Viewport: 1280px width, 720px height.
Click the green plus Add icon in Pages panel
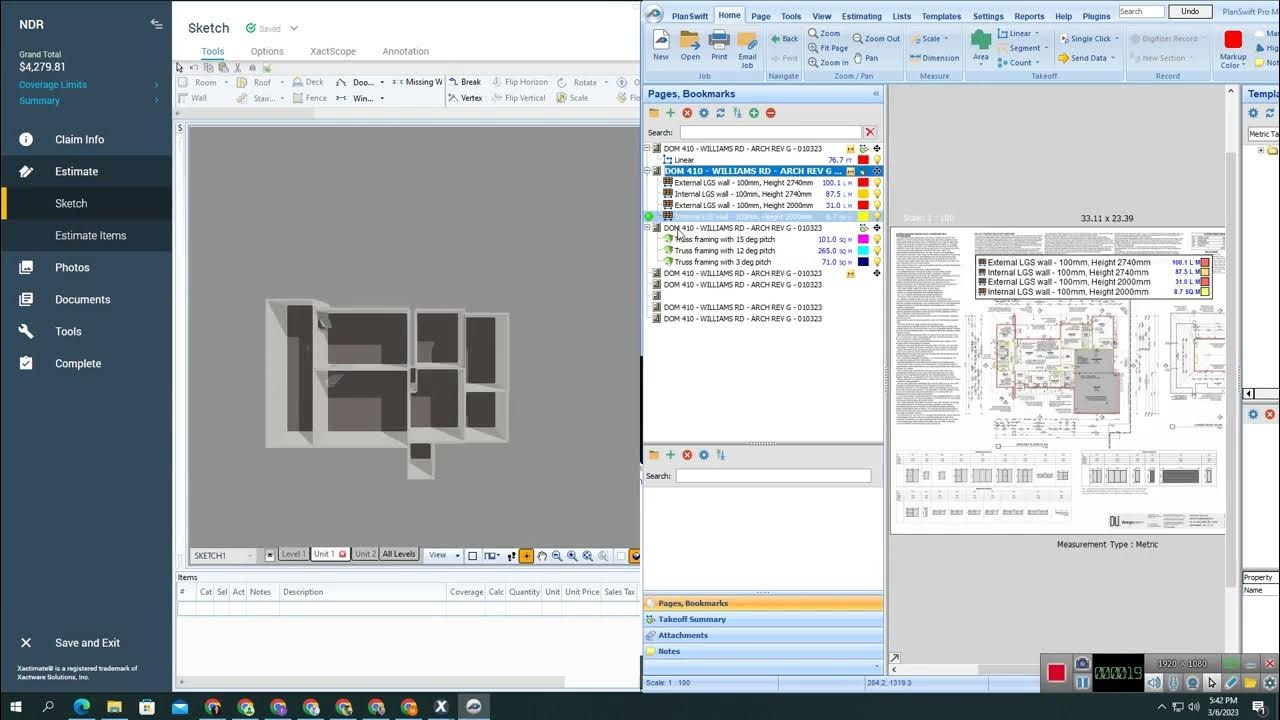point(670,113)
